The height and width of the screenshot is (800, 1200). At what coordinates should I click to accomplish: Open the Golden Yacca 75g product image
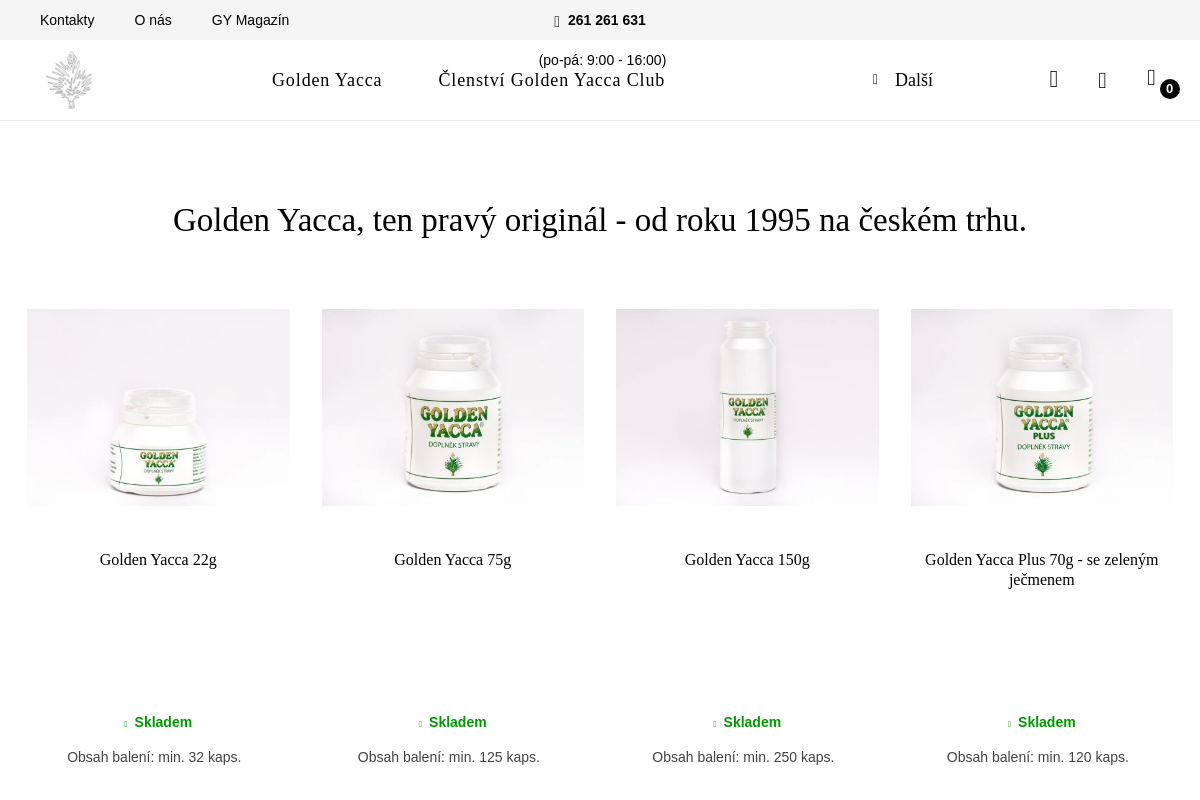(x=453, y=407)
